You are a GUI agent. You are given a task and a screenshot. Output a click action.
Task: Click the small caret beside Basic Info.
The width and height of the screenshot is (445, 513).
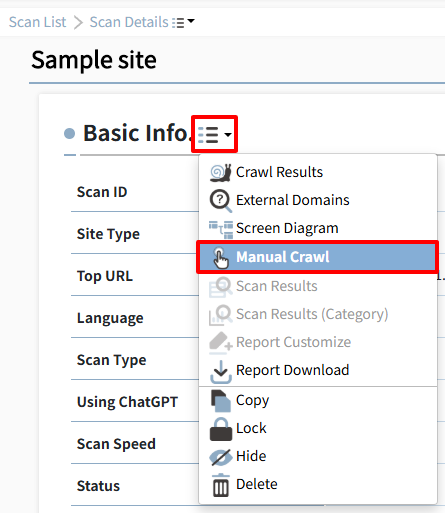(x=228, y=135)
